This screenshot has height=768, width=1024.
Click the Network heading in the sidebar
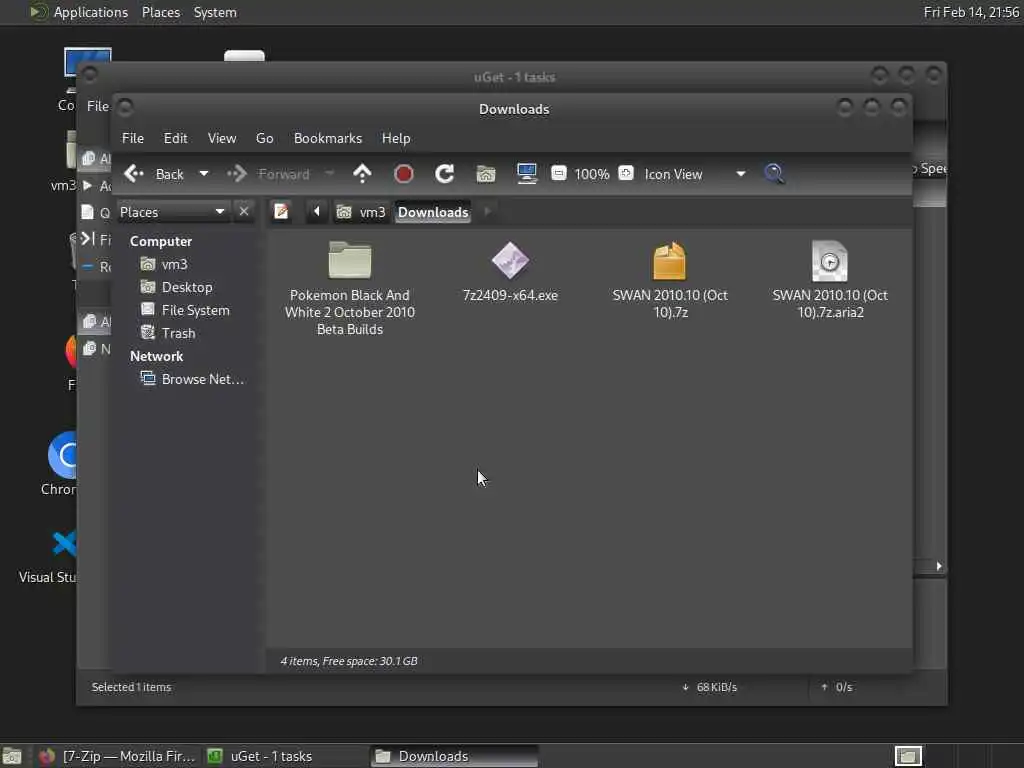point(156,356)
